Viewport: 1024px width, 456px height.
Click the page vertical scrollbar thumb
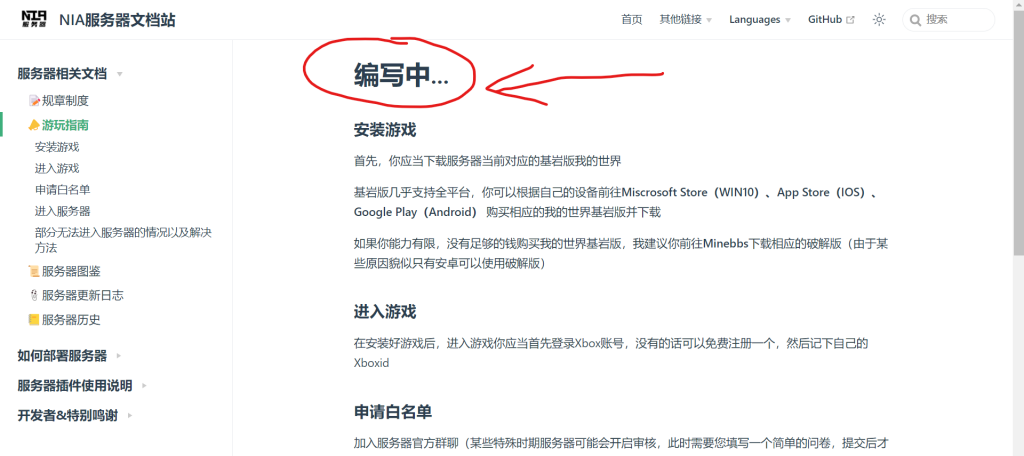tap(1018, 134)
